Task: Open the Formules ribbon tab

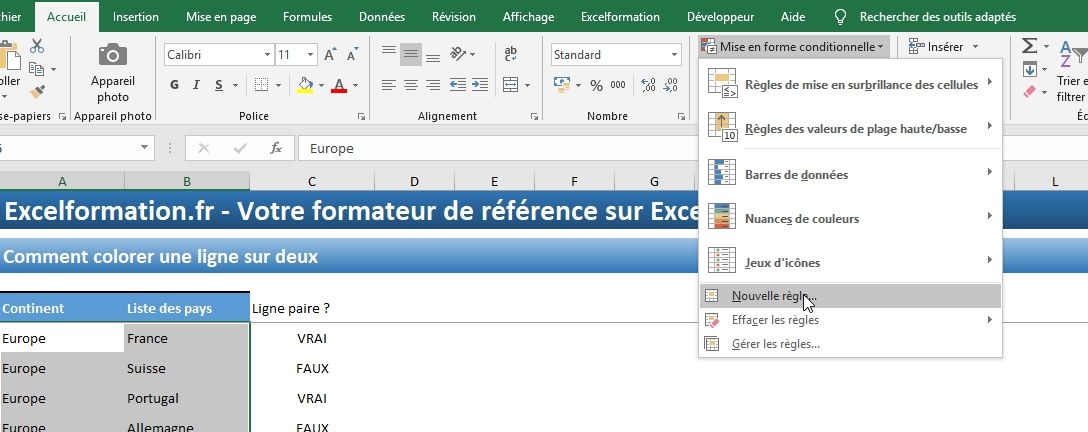Action: (x=307, y=17)
